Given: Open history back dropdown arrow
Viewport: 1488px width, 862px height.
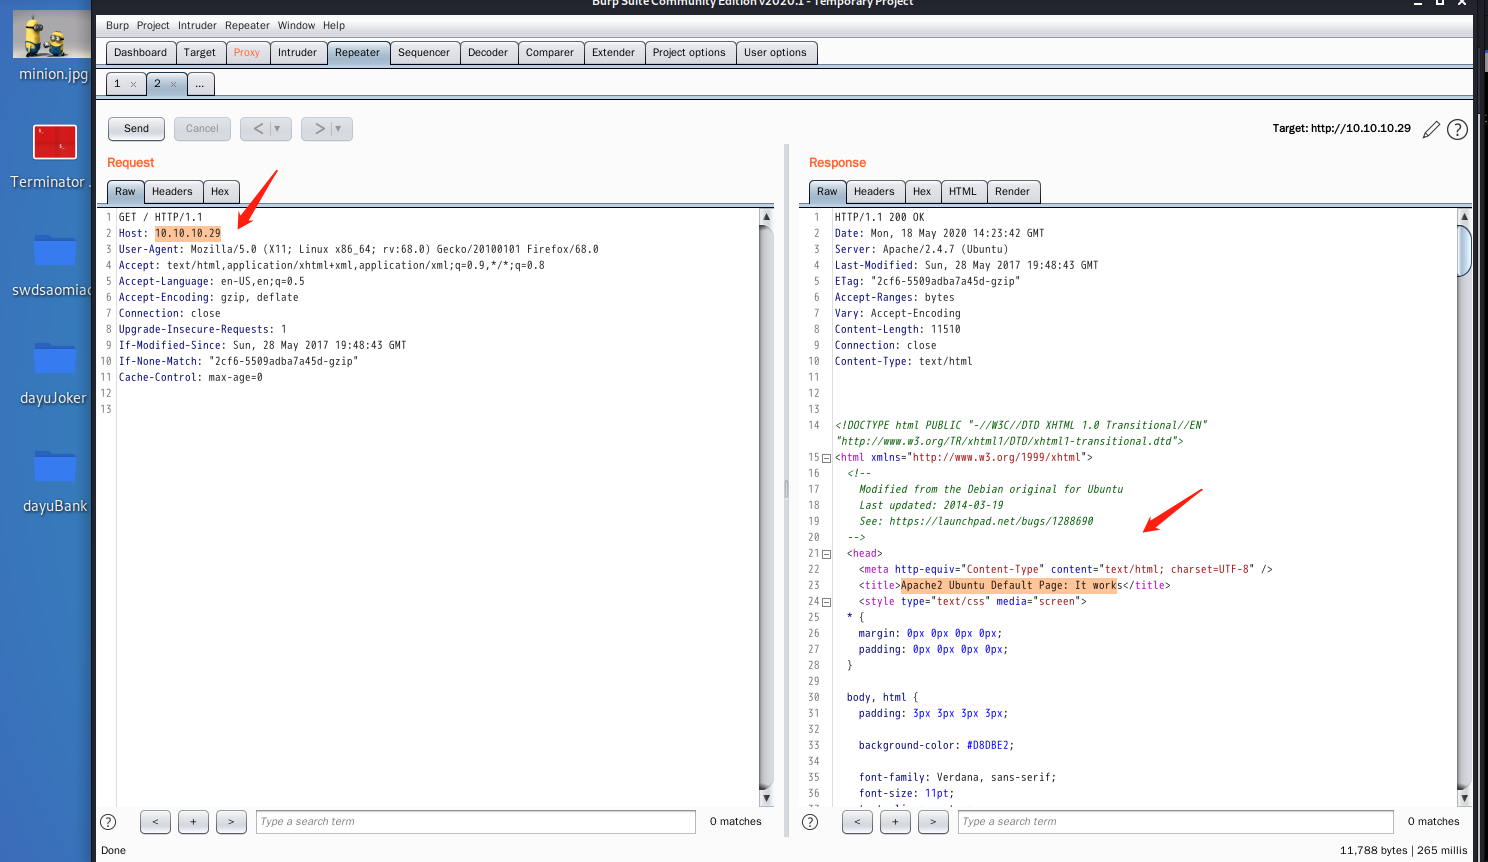Looking at the screenshot, I should pyautogui.click(x=278, y=129).
